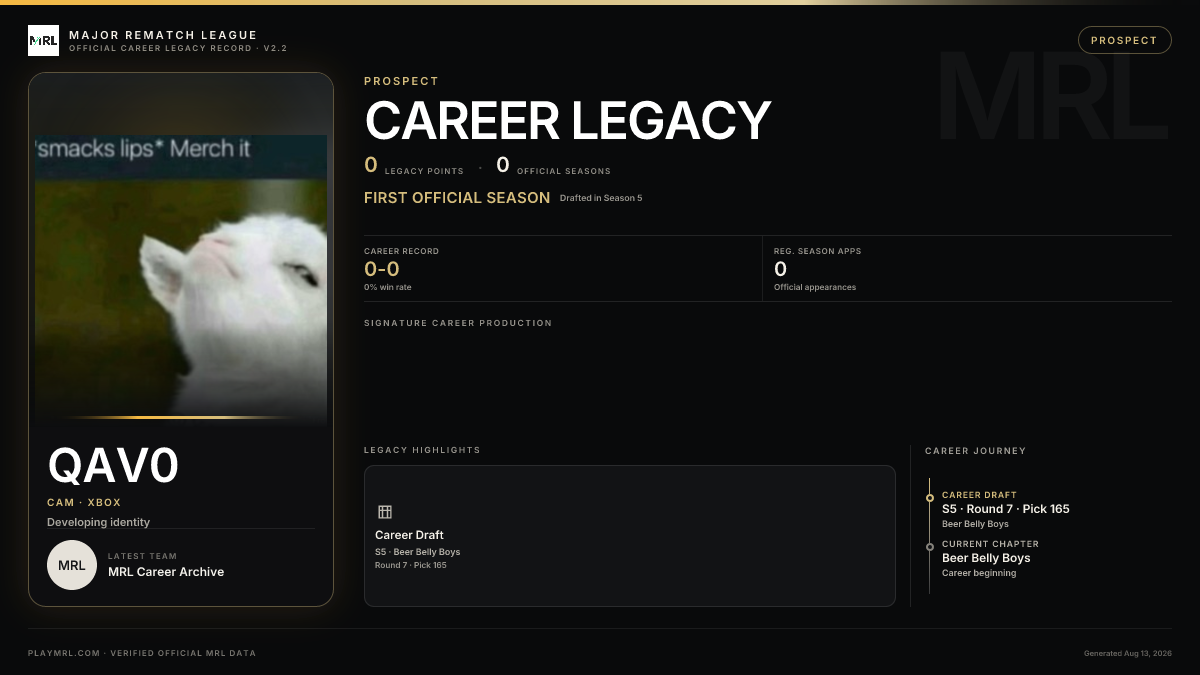Click 'LEGACY HIGHLIGHTS' section heading
The width and height of the screenshot is (1200, 675).
point(422,450)
